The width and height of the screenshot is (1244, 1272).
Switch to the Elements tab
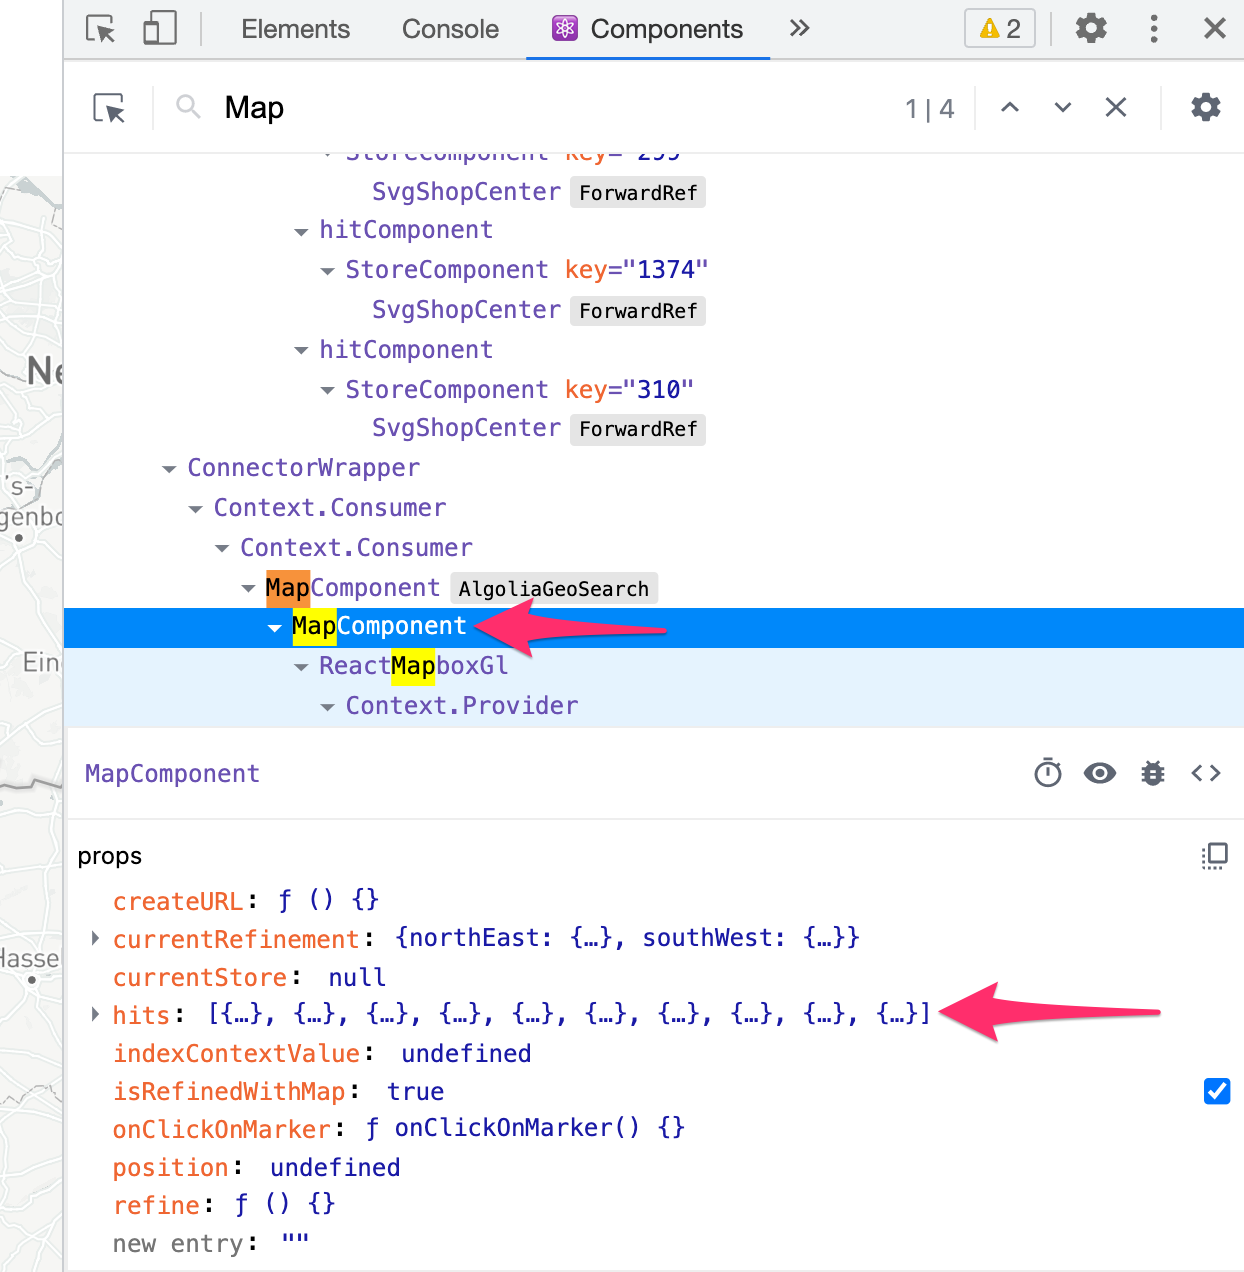296,29
